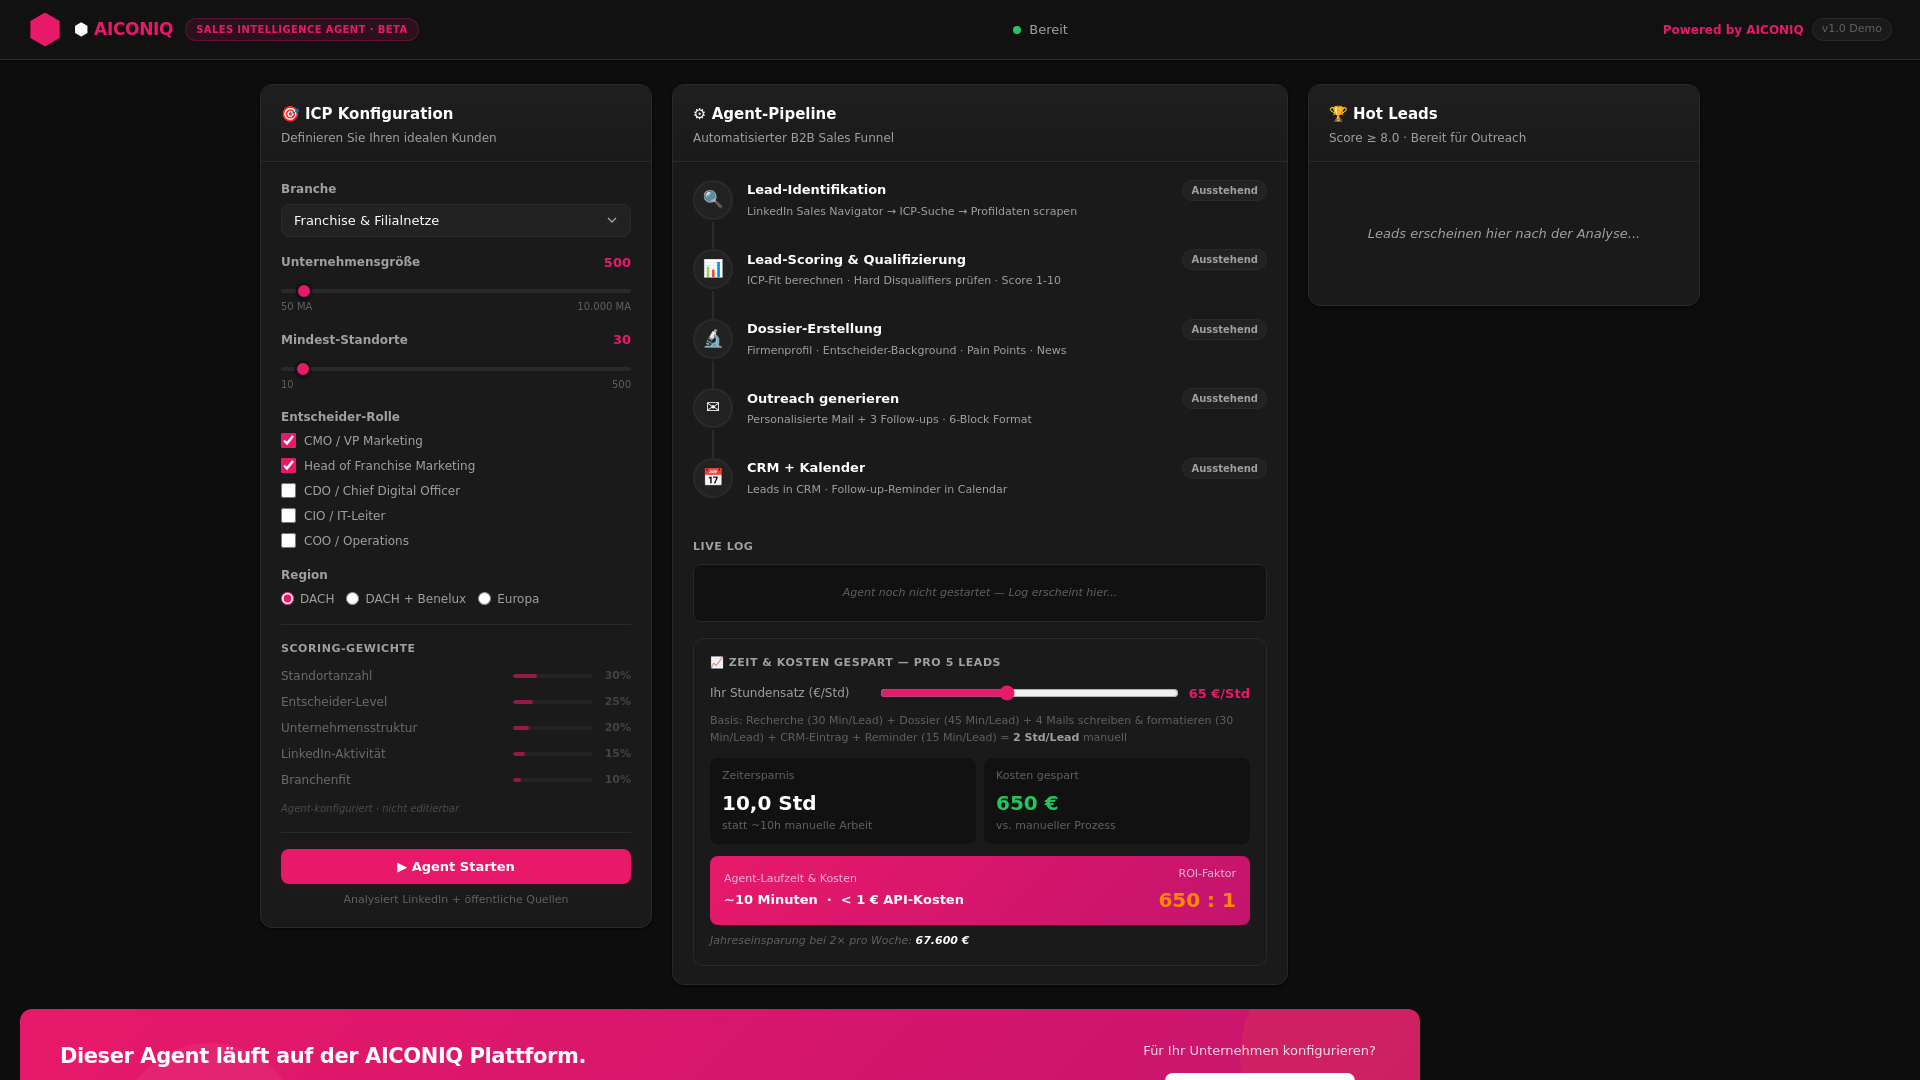The width and height of the screenshot is (1920, 1080).
Task: Click the envelope Outreach generieren step icon
Action: [x=713, y=408]
